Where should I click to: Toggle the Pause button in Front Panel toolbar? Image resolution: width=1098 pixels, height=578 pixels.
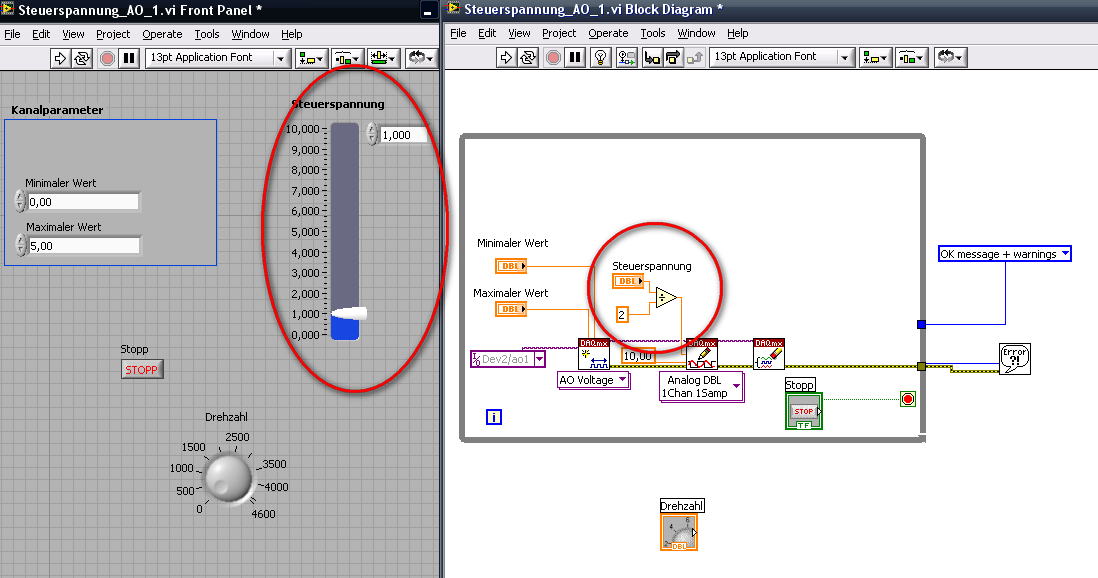[x=129, y=58]
